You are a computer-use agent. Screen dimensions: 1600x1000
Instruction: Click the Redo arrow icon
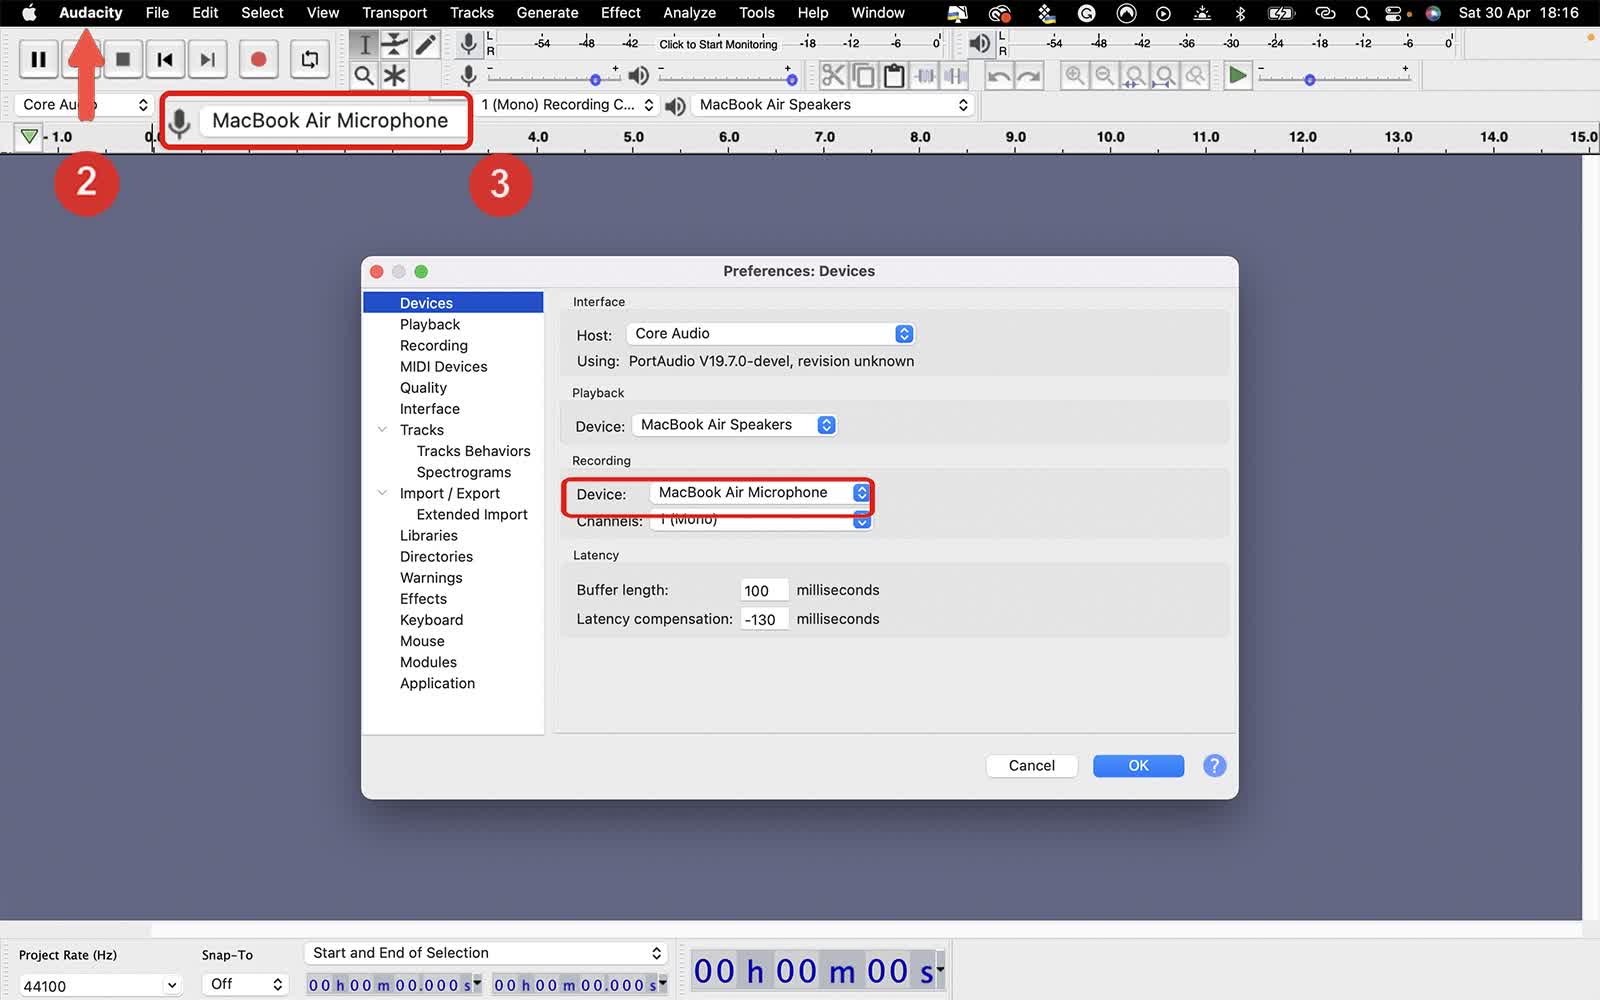point(1029,75)
